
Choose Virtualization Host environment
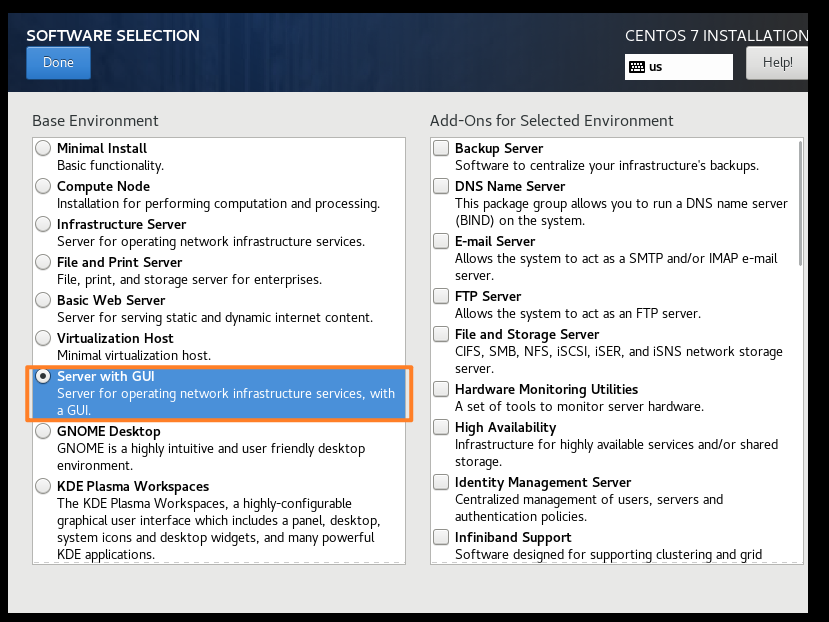(x=43, y=339)
